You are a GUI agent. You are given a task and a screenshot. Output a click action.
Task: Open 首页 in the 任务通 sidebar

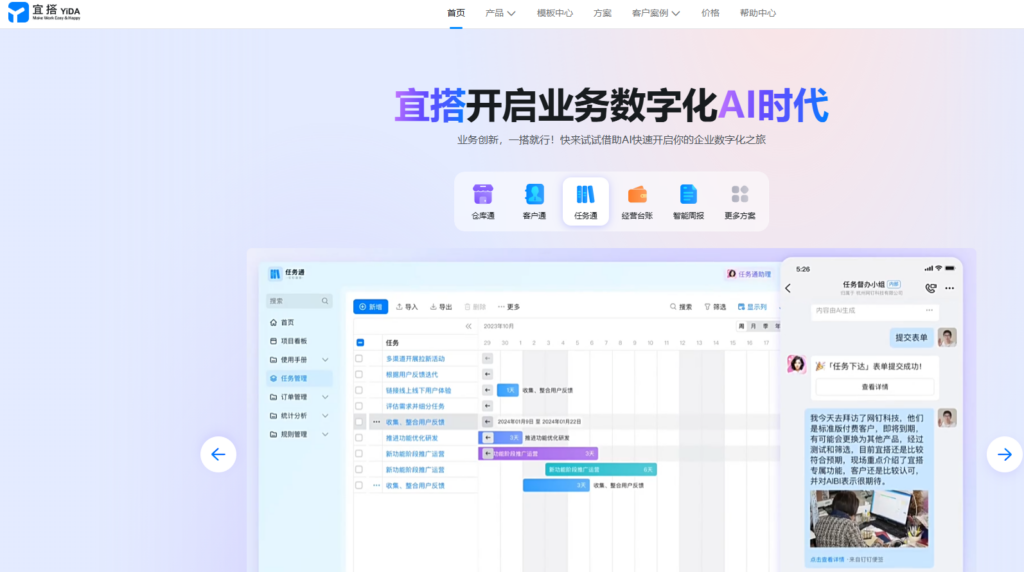pyautogui.click(x=287, y=323)
